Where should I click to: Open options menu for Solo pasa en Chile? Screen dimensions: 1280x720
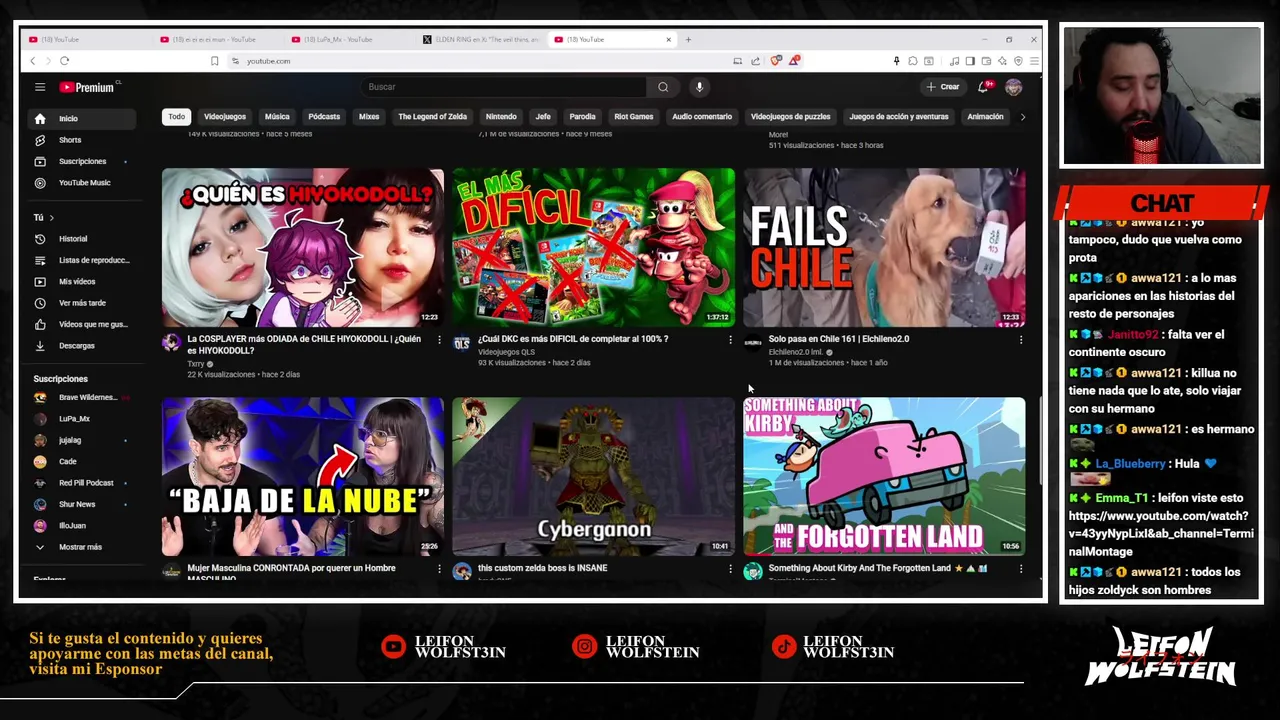pyautogui.click(x=1020, y=340)
